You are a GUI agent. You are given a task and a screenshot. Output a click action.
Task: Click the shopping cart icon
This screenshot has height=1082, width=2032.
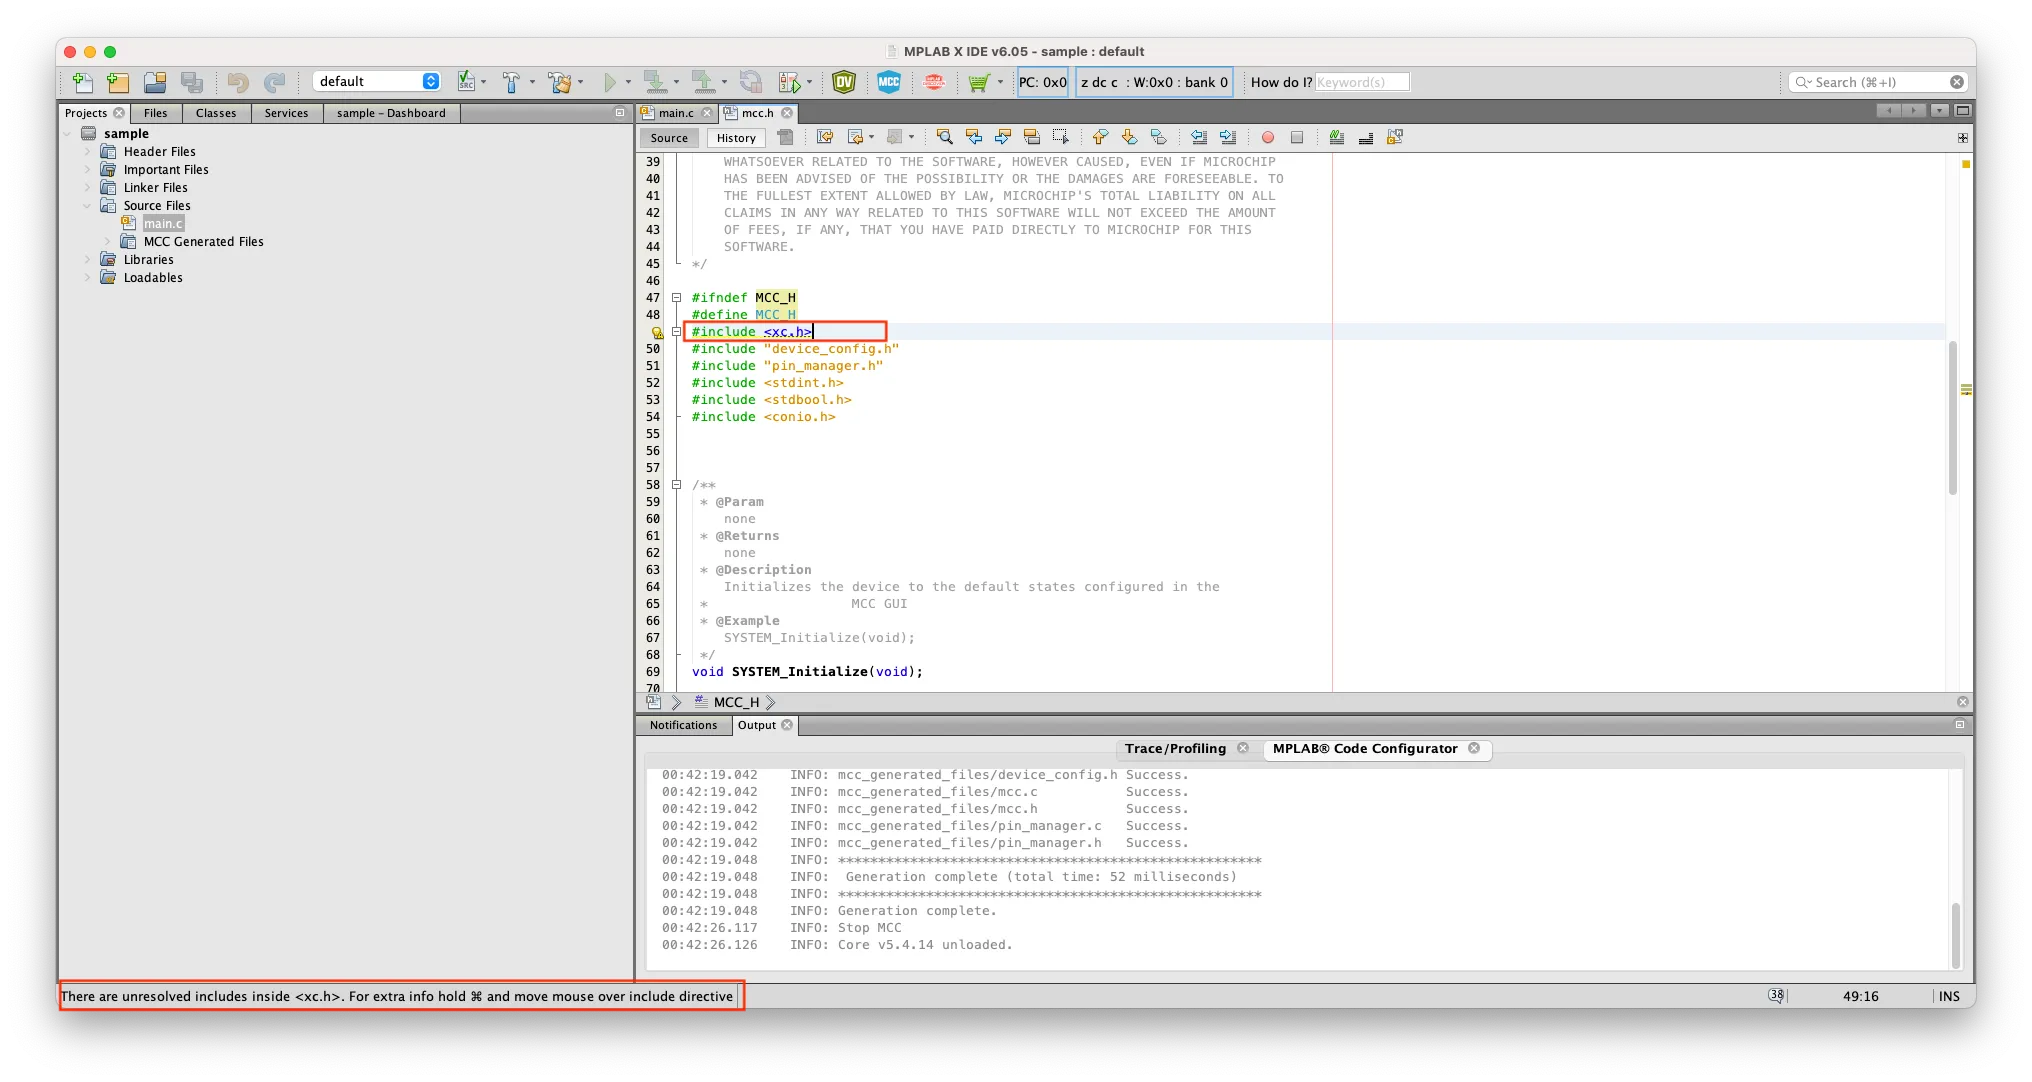[978, 82]
